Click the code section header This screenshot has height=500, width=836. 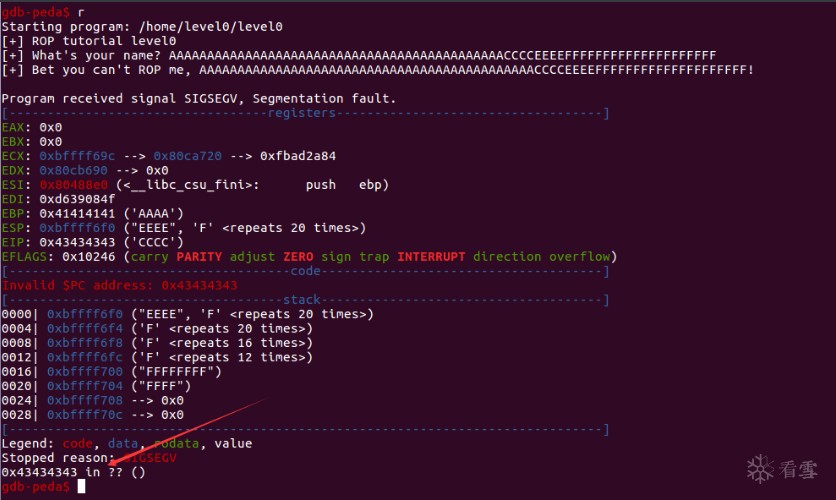coord(302,271)
